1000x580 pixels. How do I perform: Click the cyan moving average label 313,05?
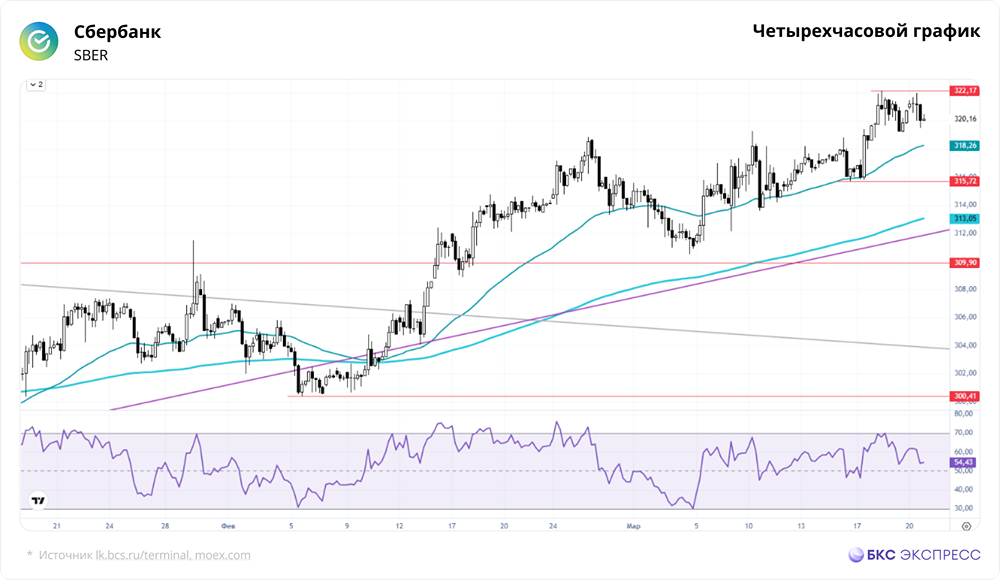pyautogui.click(x=965, y=218)
